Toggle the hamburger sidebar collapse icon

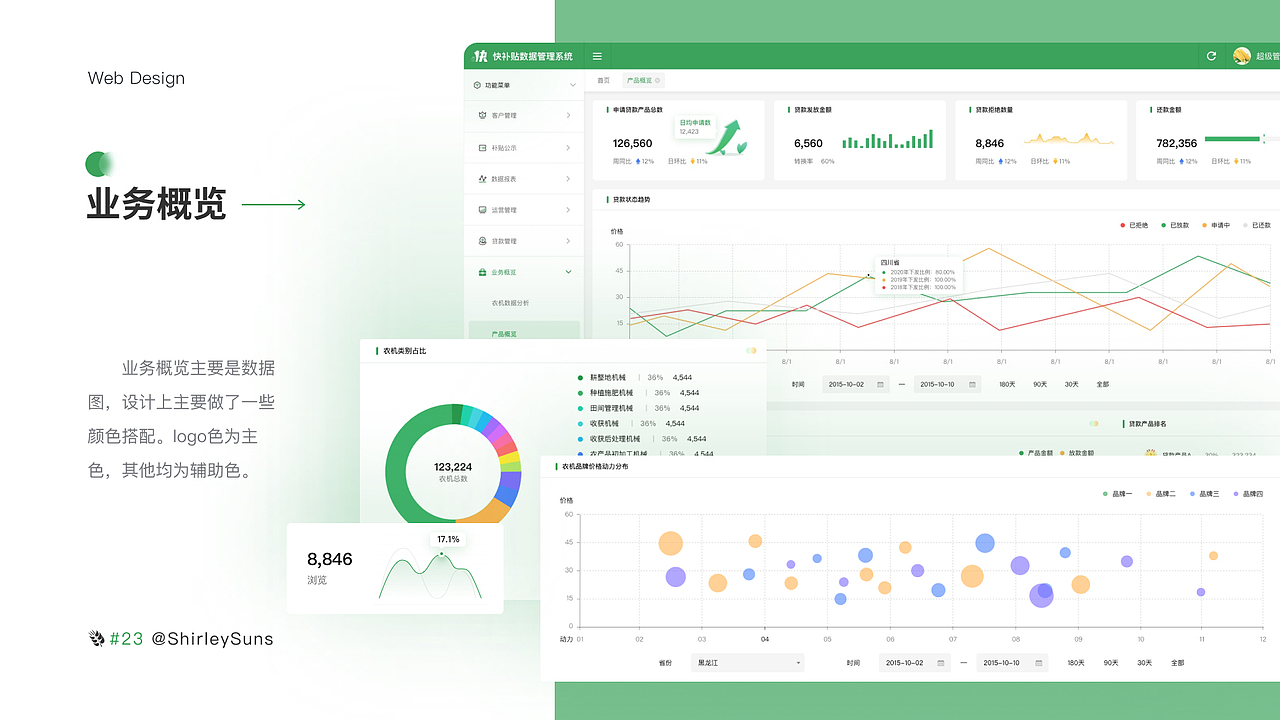click(x=597, y=56)
